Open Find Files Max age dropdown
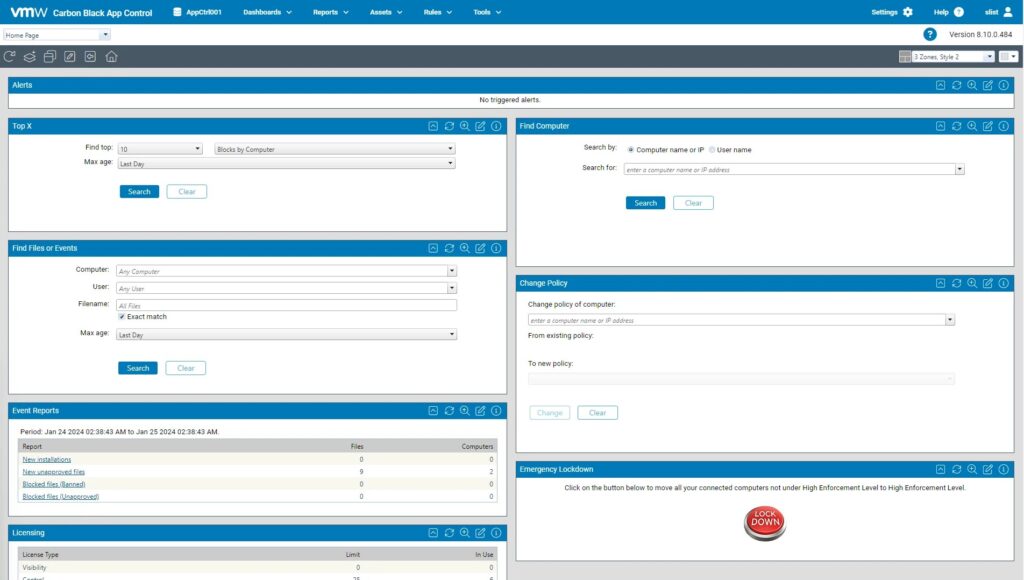The width and height of the screenshot is (1024, 580). pyautogui.click(x=286, y=334)
